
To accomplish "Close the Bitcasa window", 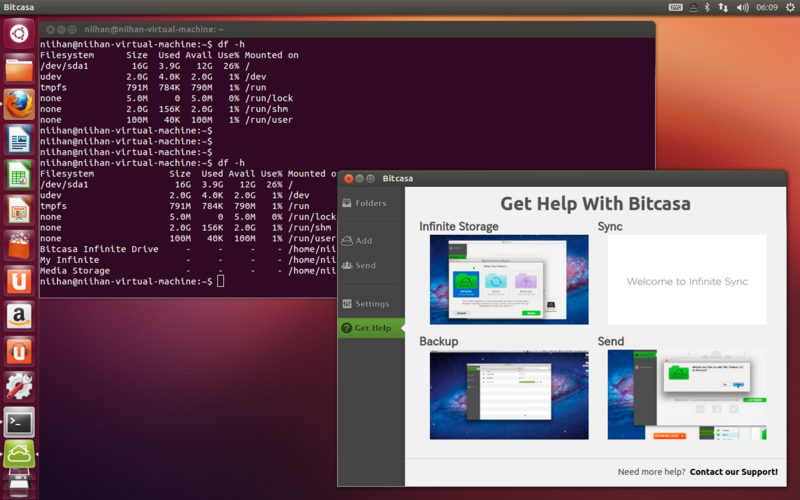I will coord(348,179).
